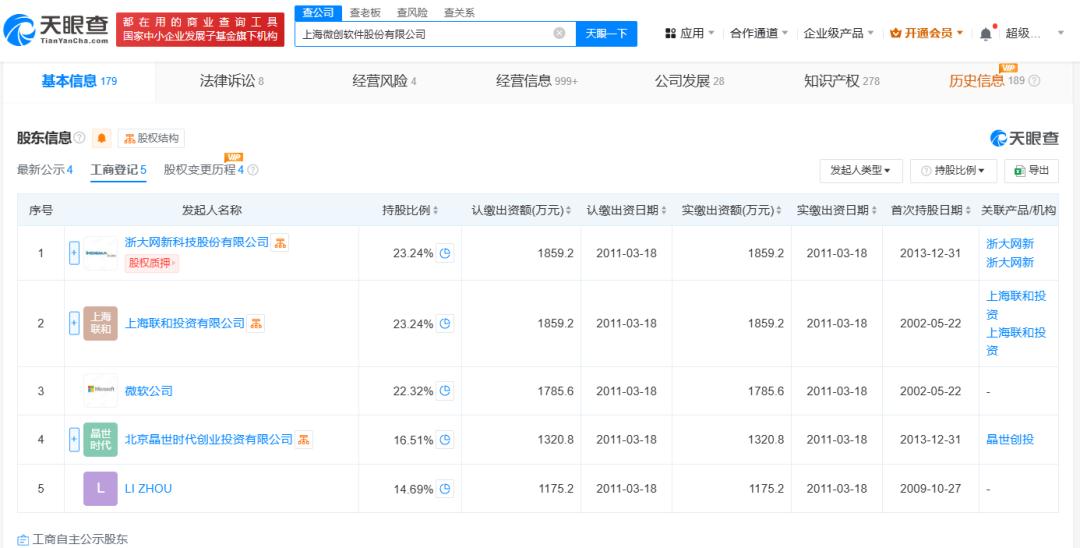Sort by 认缴出资额 column header

click(x=520, y=210)
